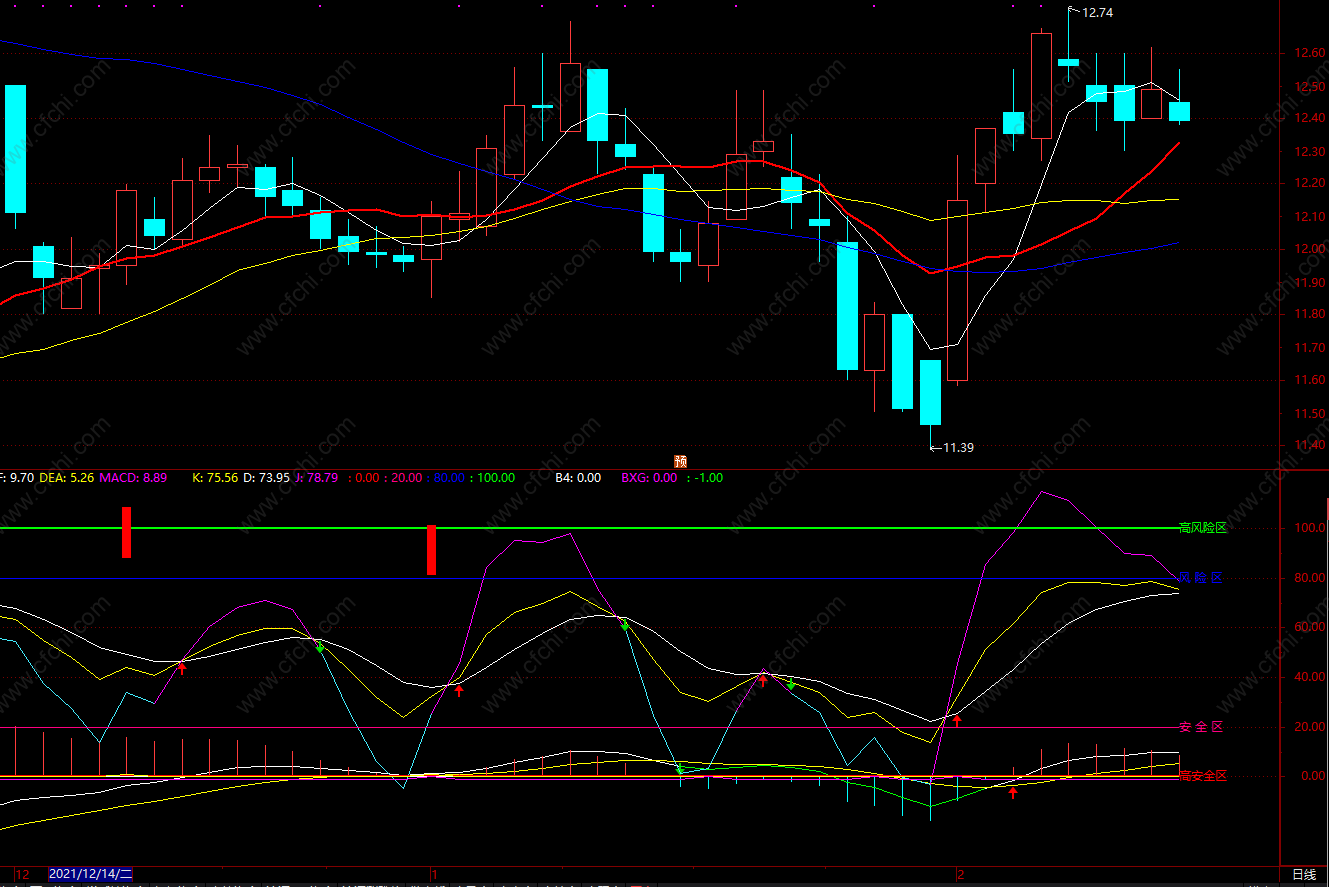The width and height of the screenshot is (1329, 887).
Task: Click the 2021/12/14/二 date label
Action: click(91, 874)
